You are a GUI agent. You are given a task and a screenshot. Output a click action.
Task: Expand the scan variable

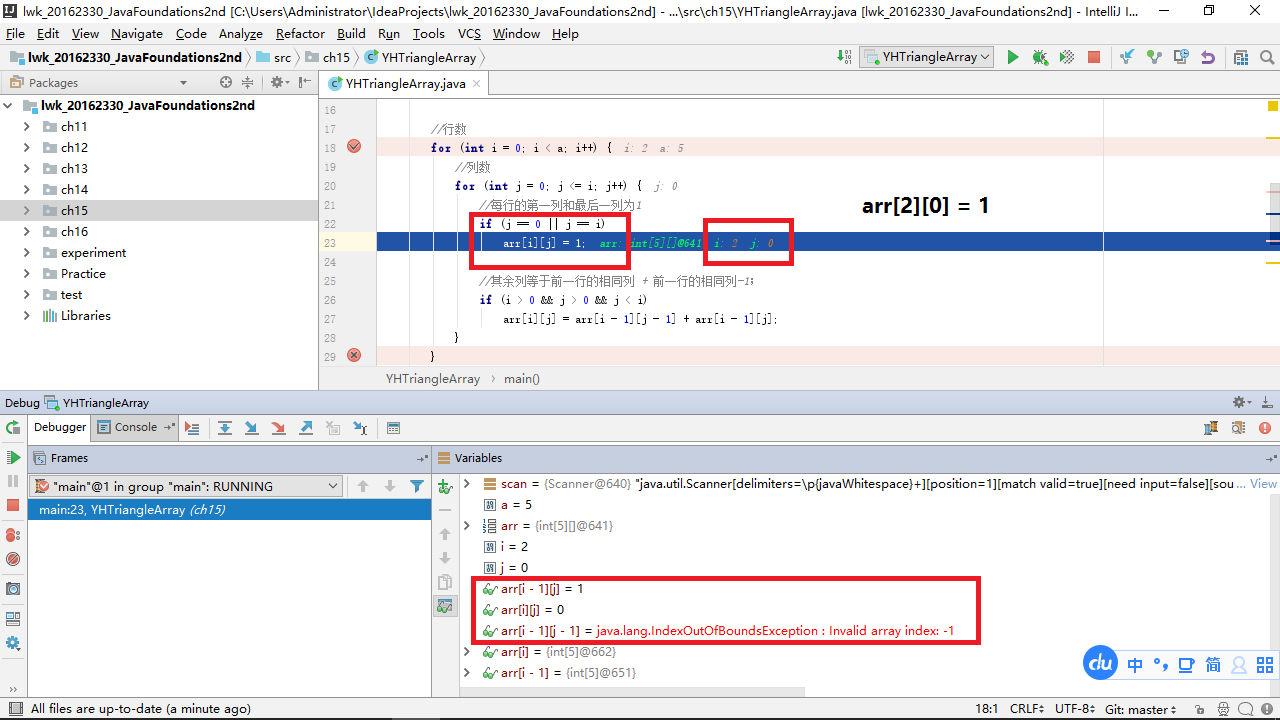tap(466, 483)
